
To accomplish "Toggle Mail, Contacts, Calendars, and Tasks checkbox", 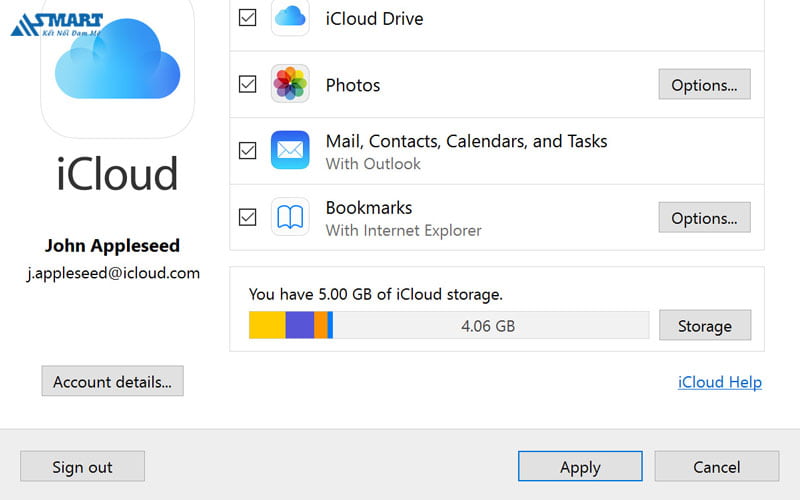I will 247,150.
